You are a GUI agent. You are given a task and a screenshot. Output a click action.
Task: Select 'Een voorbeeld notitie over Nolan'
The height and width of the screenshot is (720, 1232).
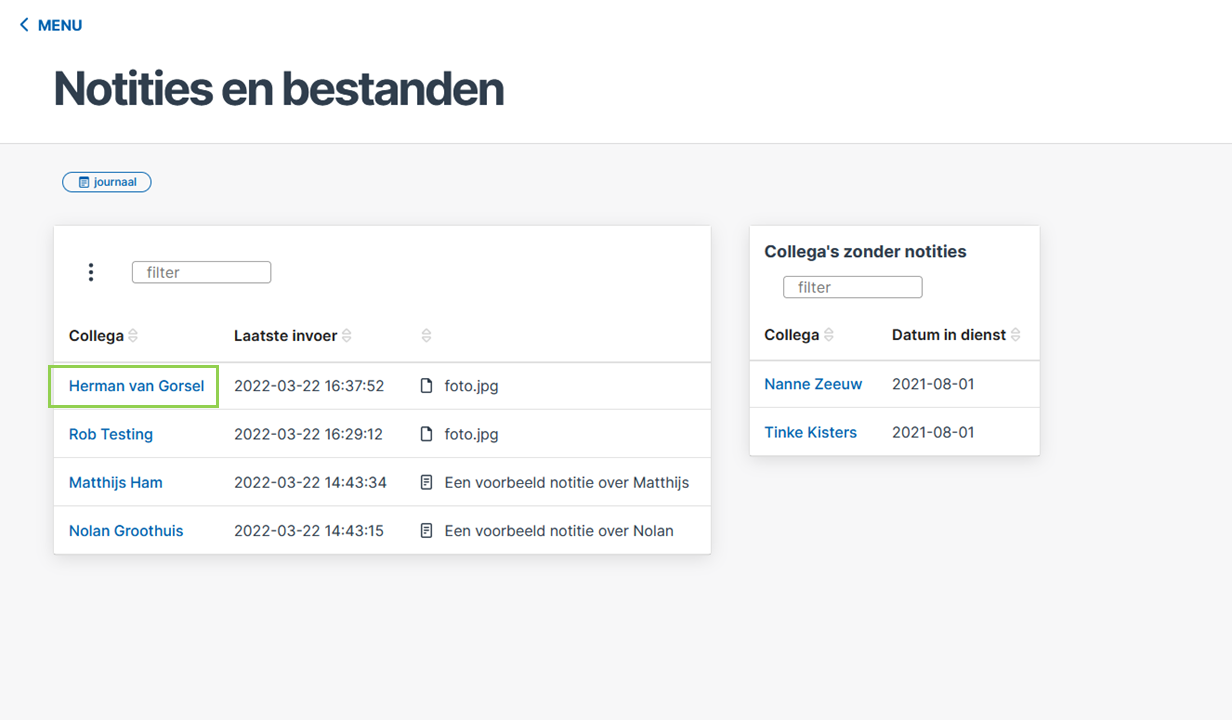point(559,530)
